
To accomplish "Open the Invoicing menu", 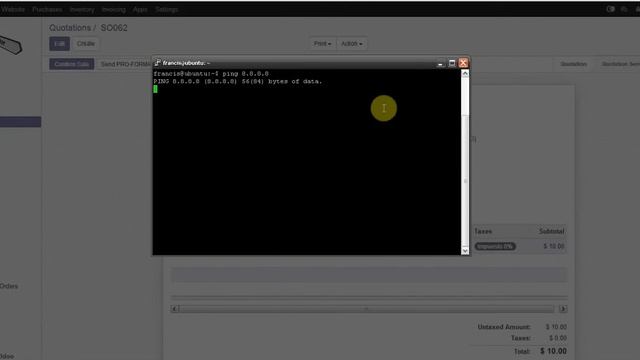I will pyautogui.click(x=114, y=9).
